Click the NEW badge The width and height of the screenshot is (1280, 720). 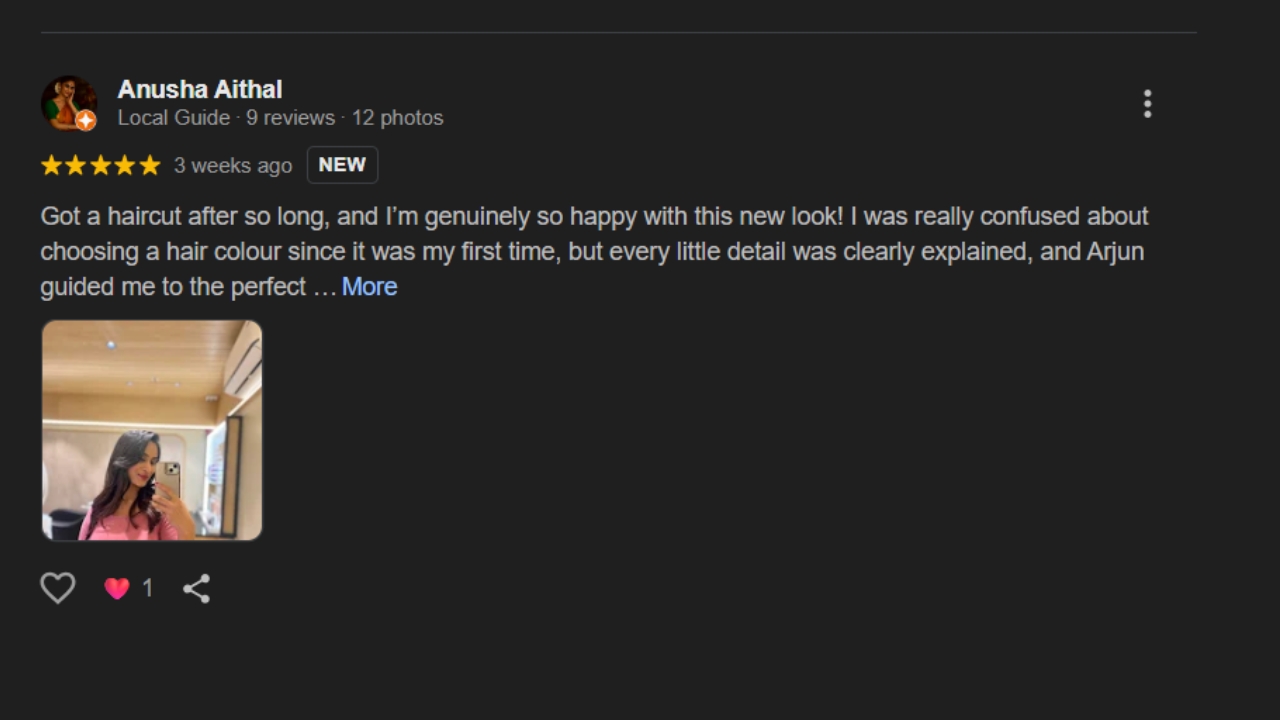(342, 165)
